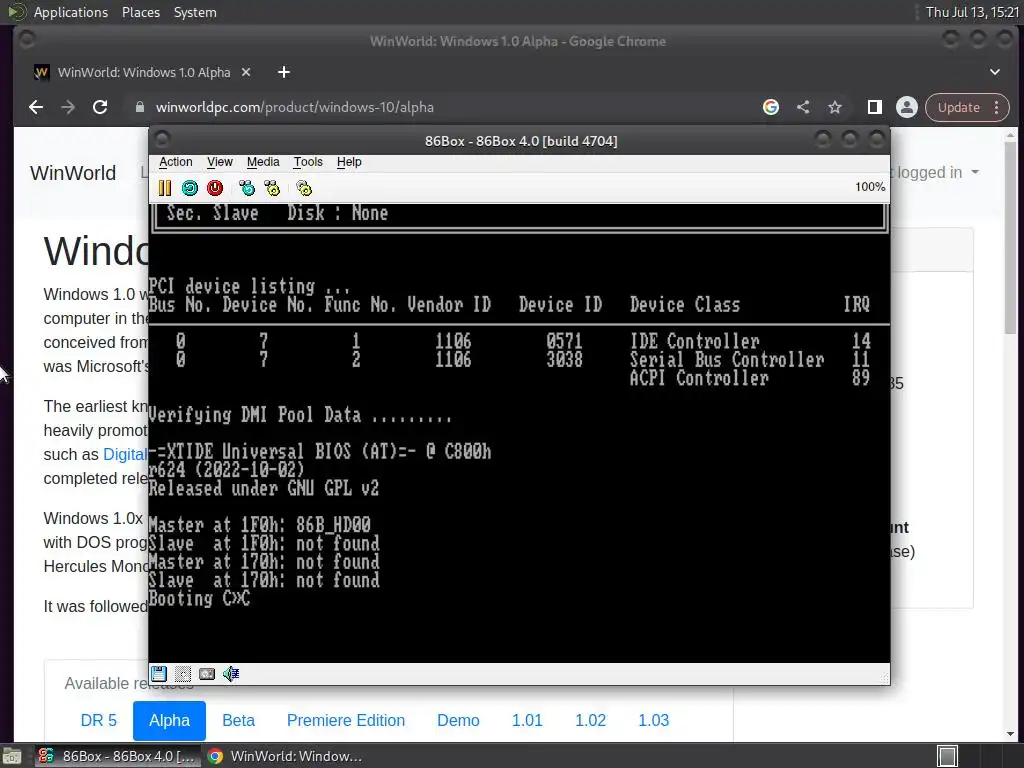The height and width of the screenshot is (768, 1024).
Task: Pause the 86Box emulation
Action: point(165,188)
